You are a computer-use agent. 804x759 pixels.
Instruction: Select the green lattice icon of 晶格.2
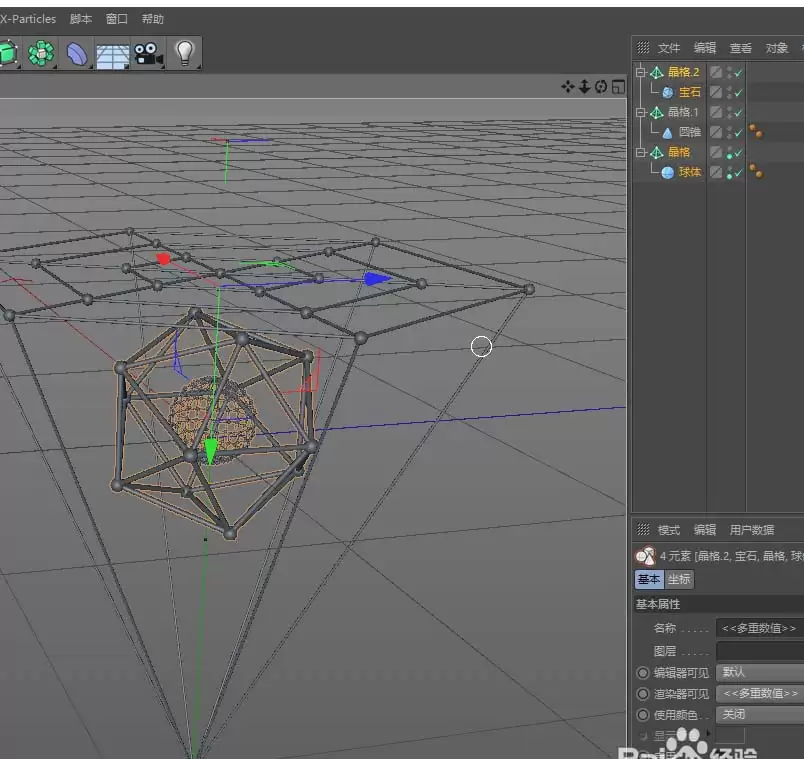tap(656, 72)
